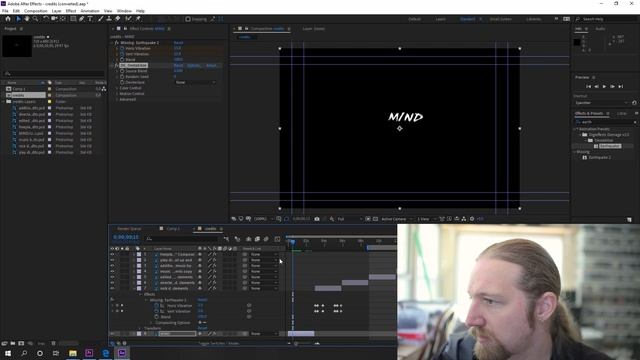
Task: Jump to first frame in Preview panel
Action: tap(589, 87)
